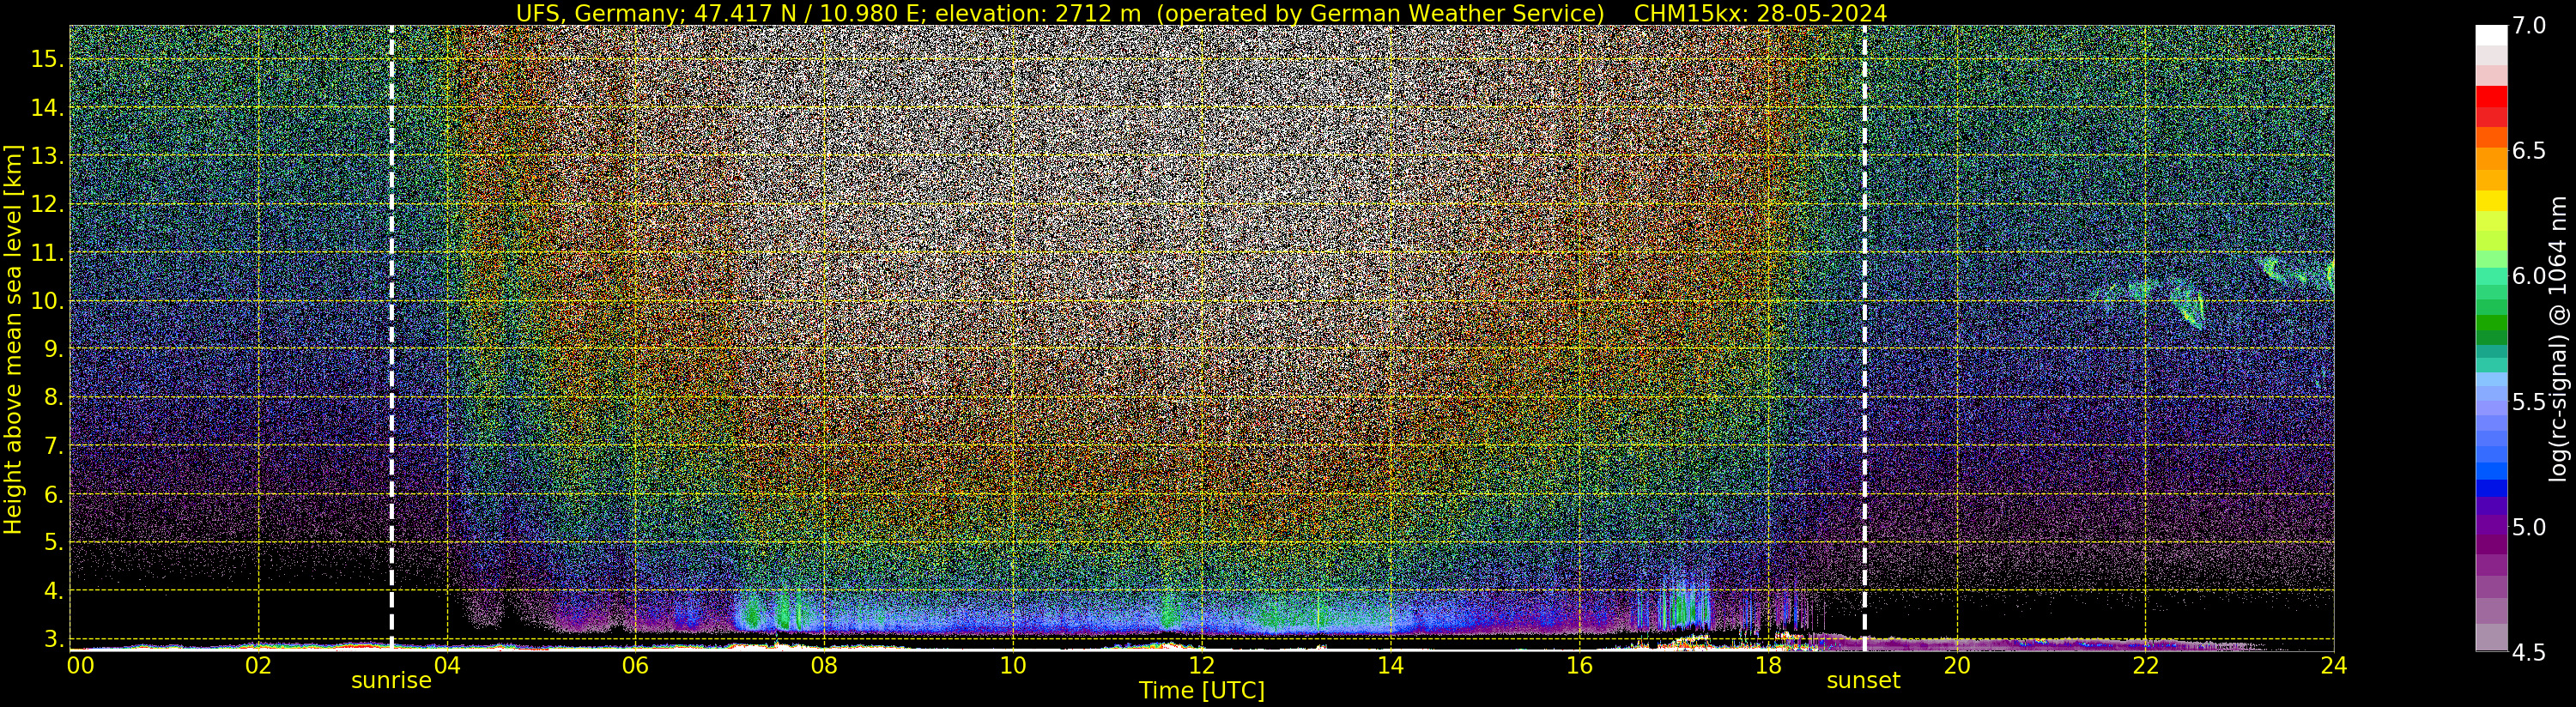Click the white dashed sunrise line
2576x707 pixels.
click(x=391, y=338)
